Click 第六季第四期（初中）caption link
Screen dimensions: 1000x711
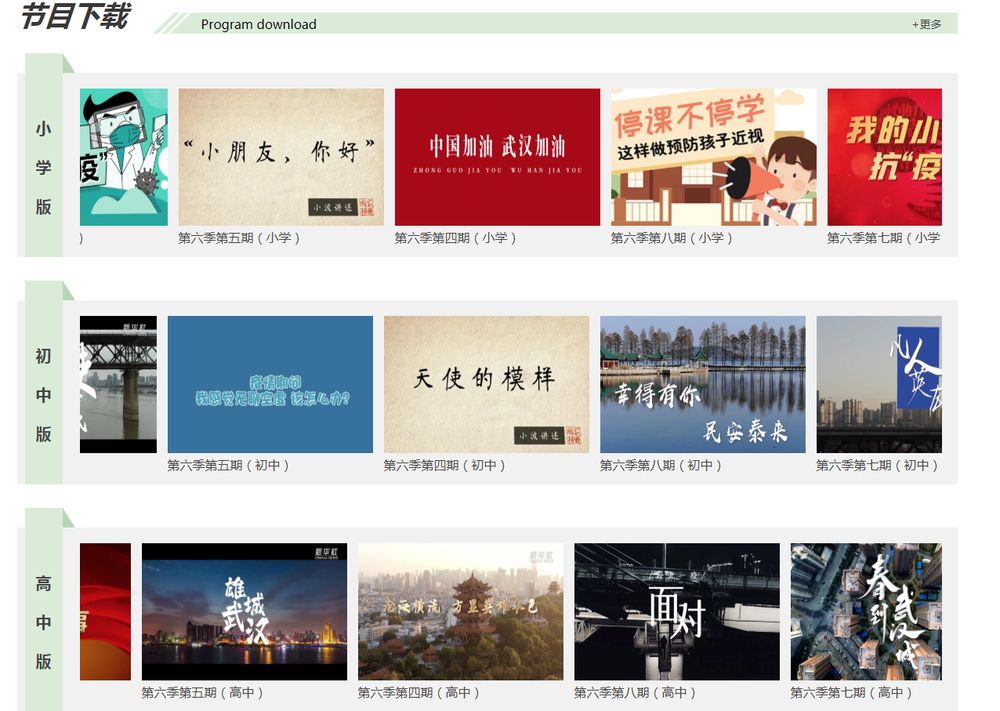click(x=445, y=465)
